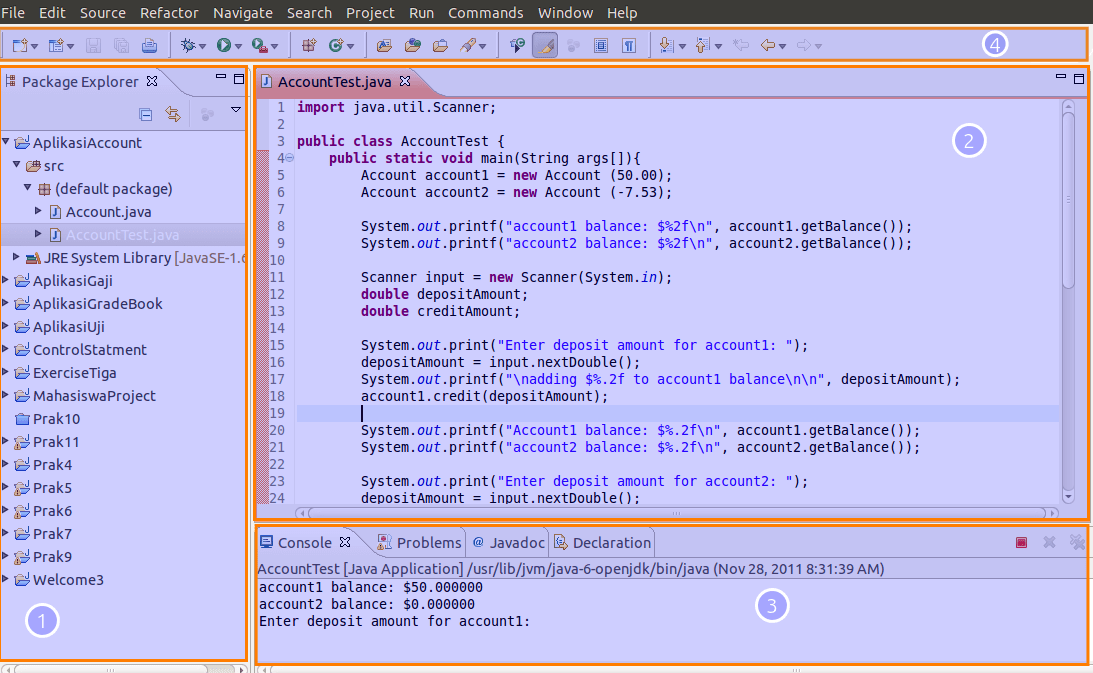The image size is (1093, 673).
Task: Open the Package Explorer view menu triangle
Action: (236, 109)
